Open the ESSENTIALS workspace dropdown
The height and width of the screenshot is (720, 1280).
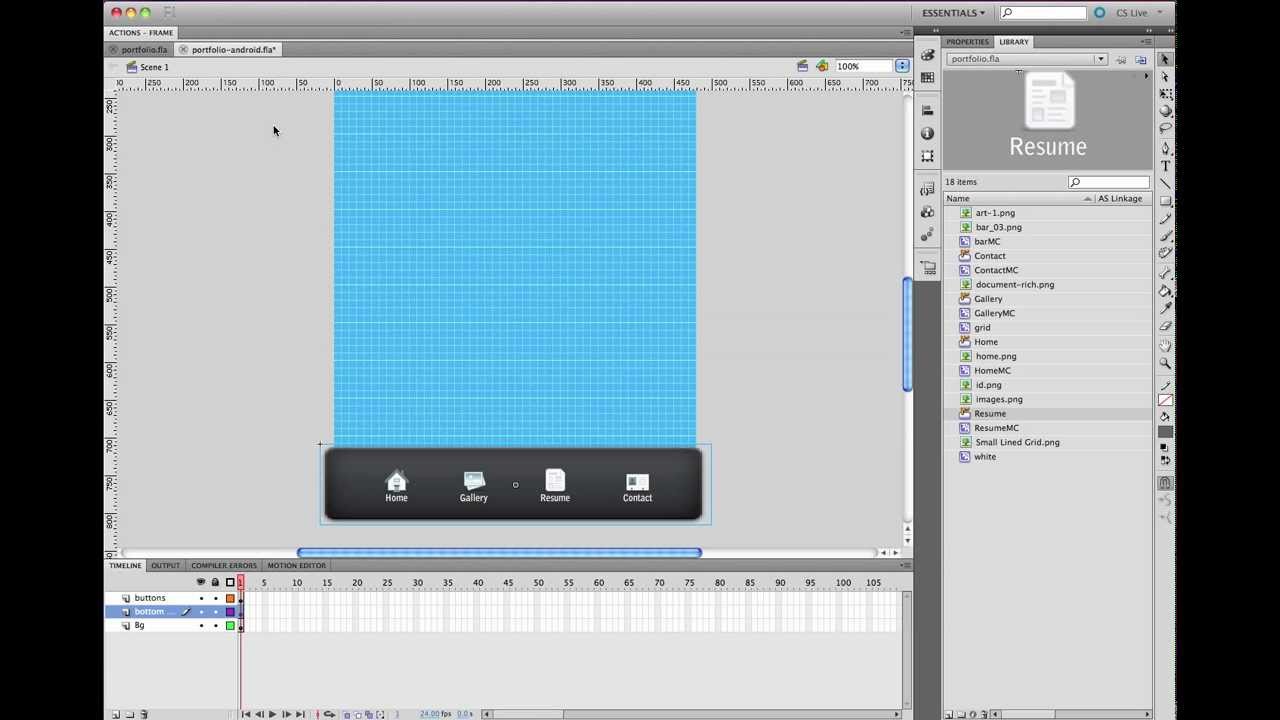click(953, 13)
